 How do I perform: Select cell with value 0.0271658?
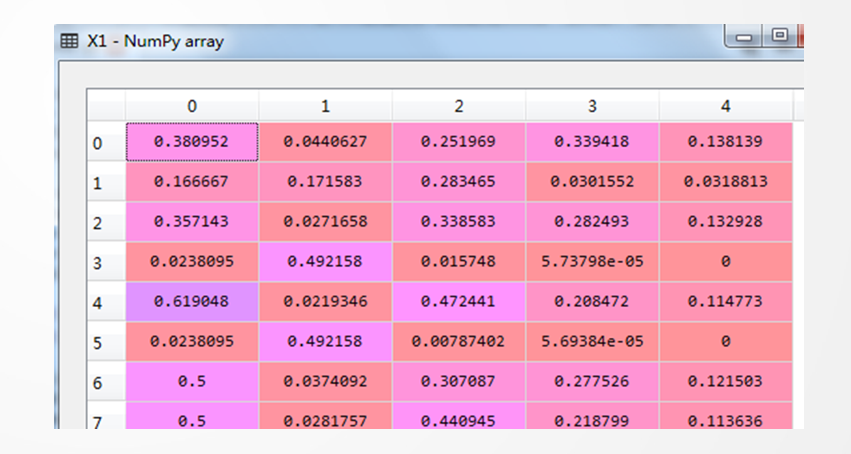pyautogui.click(x=326, y=222)
